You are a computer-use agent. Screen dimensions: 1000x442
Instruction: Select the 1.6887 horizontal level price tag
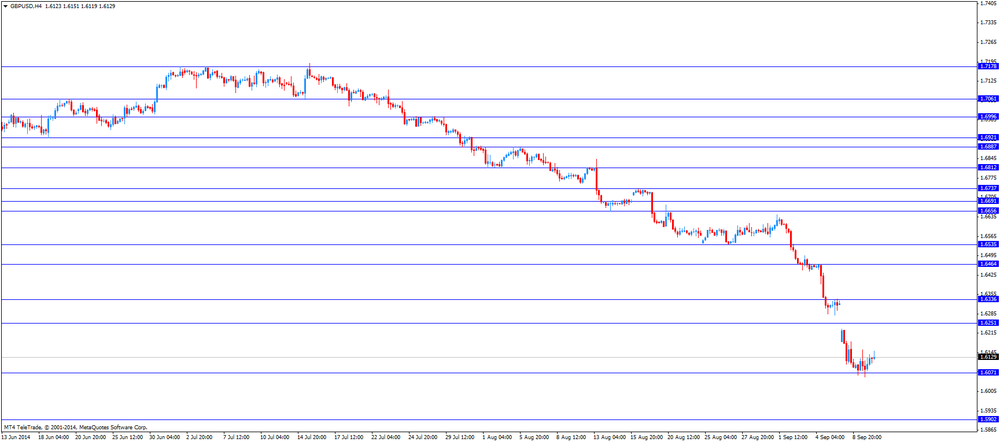click(987, 147)
